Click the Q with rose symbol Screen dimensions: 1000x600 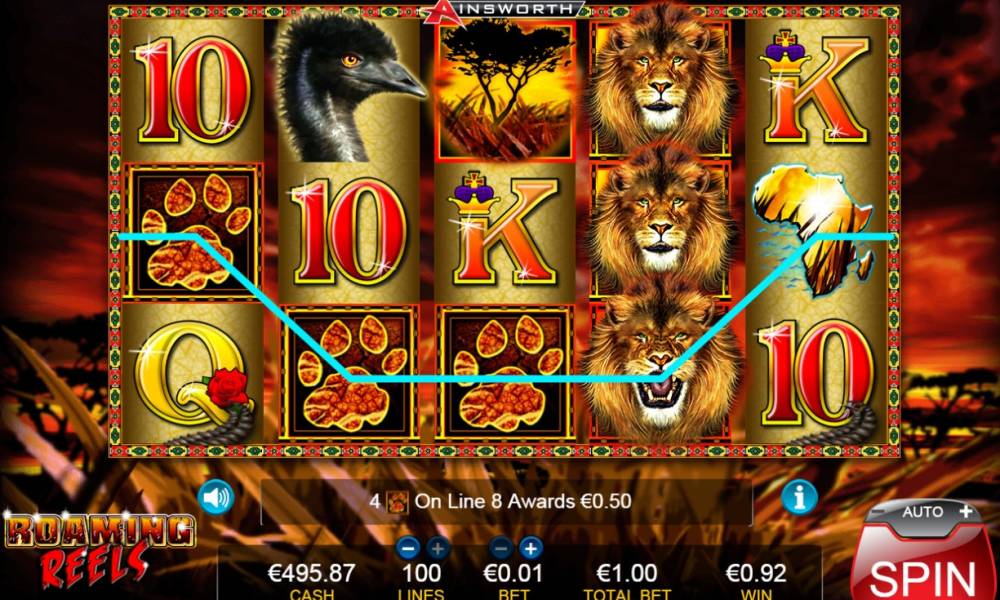coord(195,379)
